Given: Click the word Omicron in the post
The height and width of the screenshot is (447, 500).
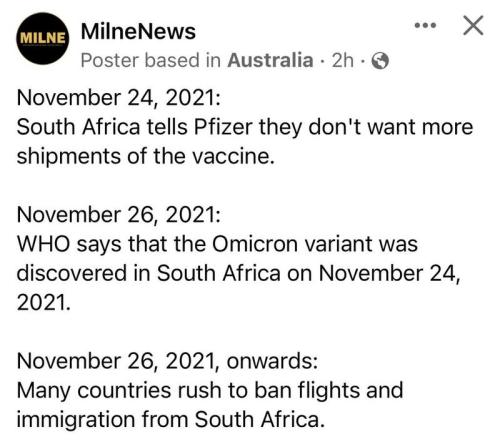Looking at the screenshot, I should [255, 244].
